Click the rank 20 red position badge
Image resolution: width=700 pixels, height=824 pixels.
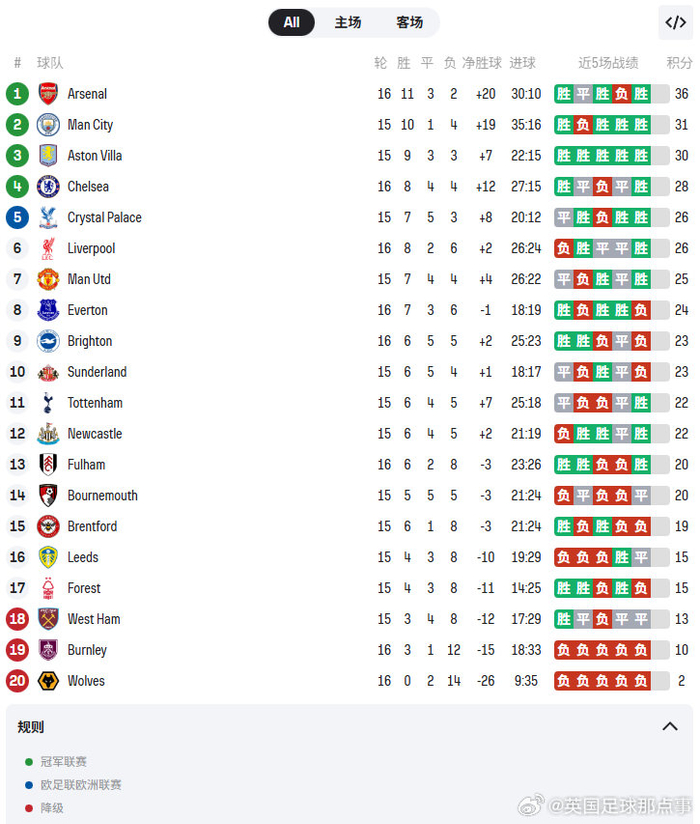[17, 681]
